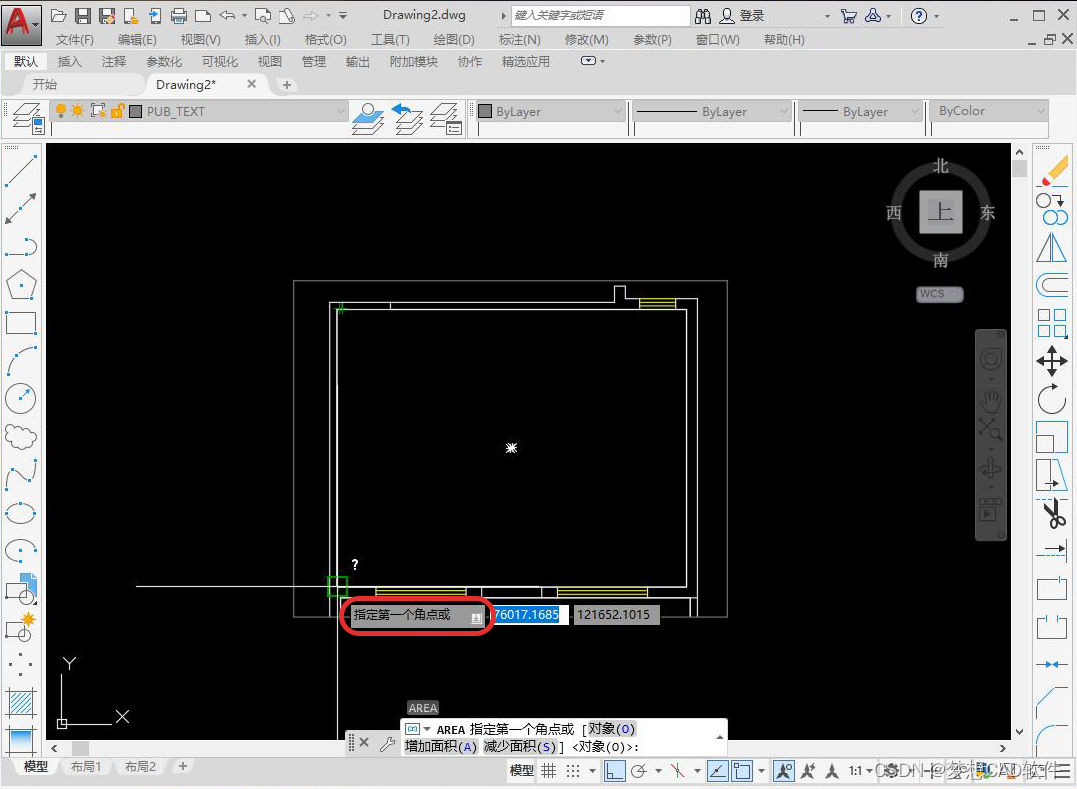Image resolution: width=1077 pixels, height=789 pixels.
Task: Toggle grid display on status bar
Action: 548,770
